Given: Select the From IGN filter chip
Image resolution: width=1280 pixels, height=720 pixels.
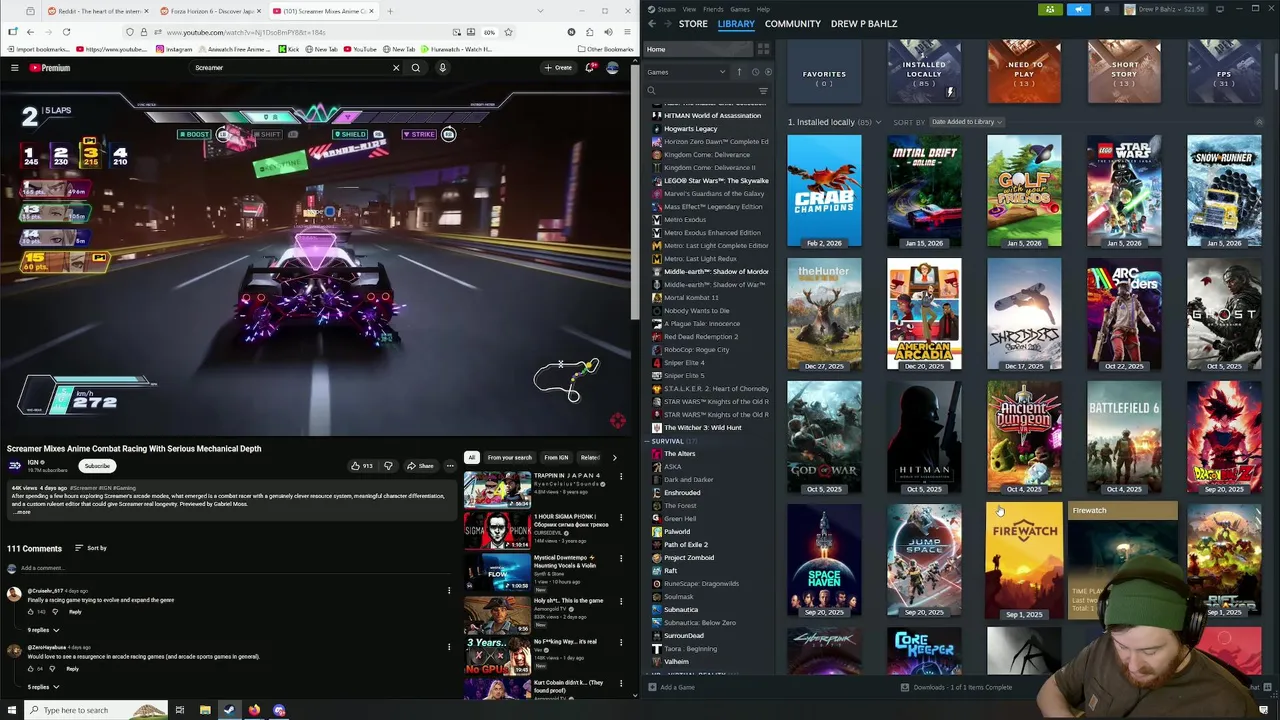Looking at the screenshot, I should [556, 457].
